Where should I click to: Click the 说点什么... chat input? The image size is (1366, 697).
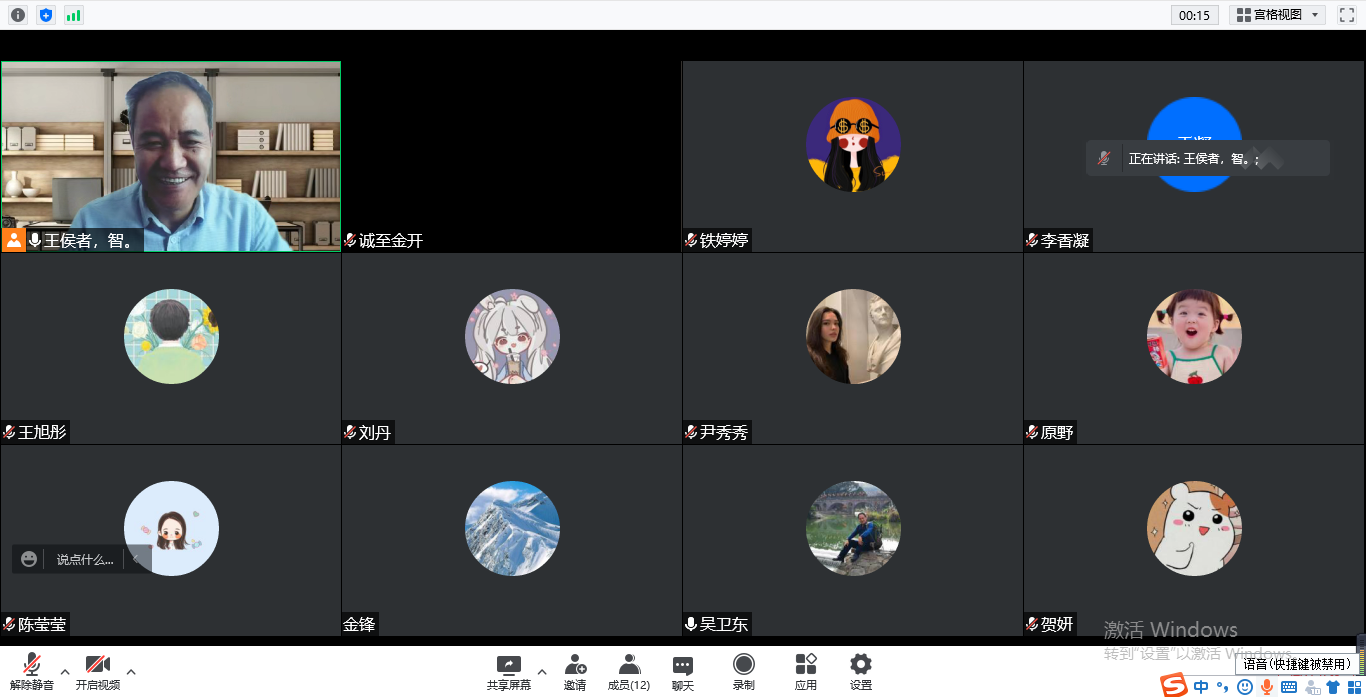tap(85, 559)
